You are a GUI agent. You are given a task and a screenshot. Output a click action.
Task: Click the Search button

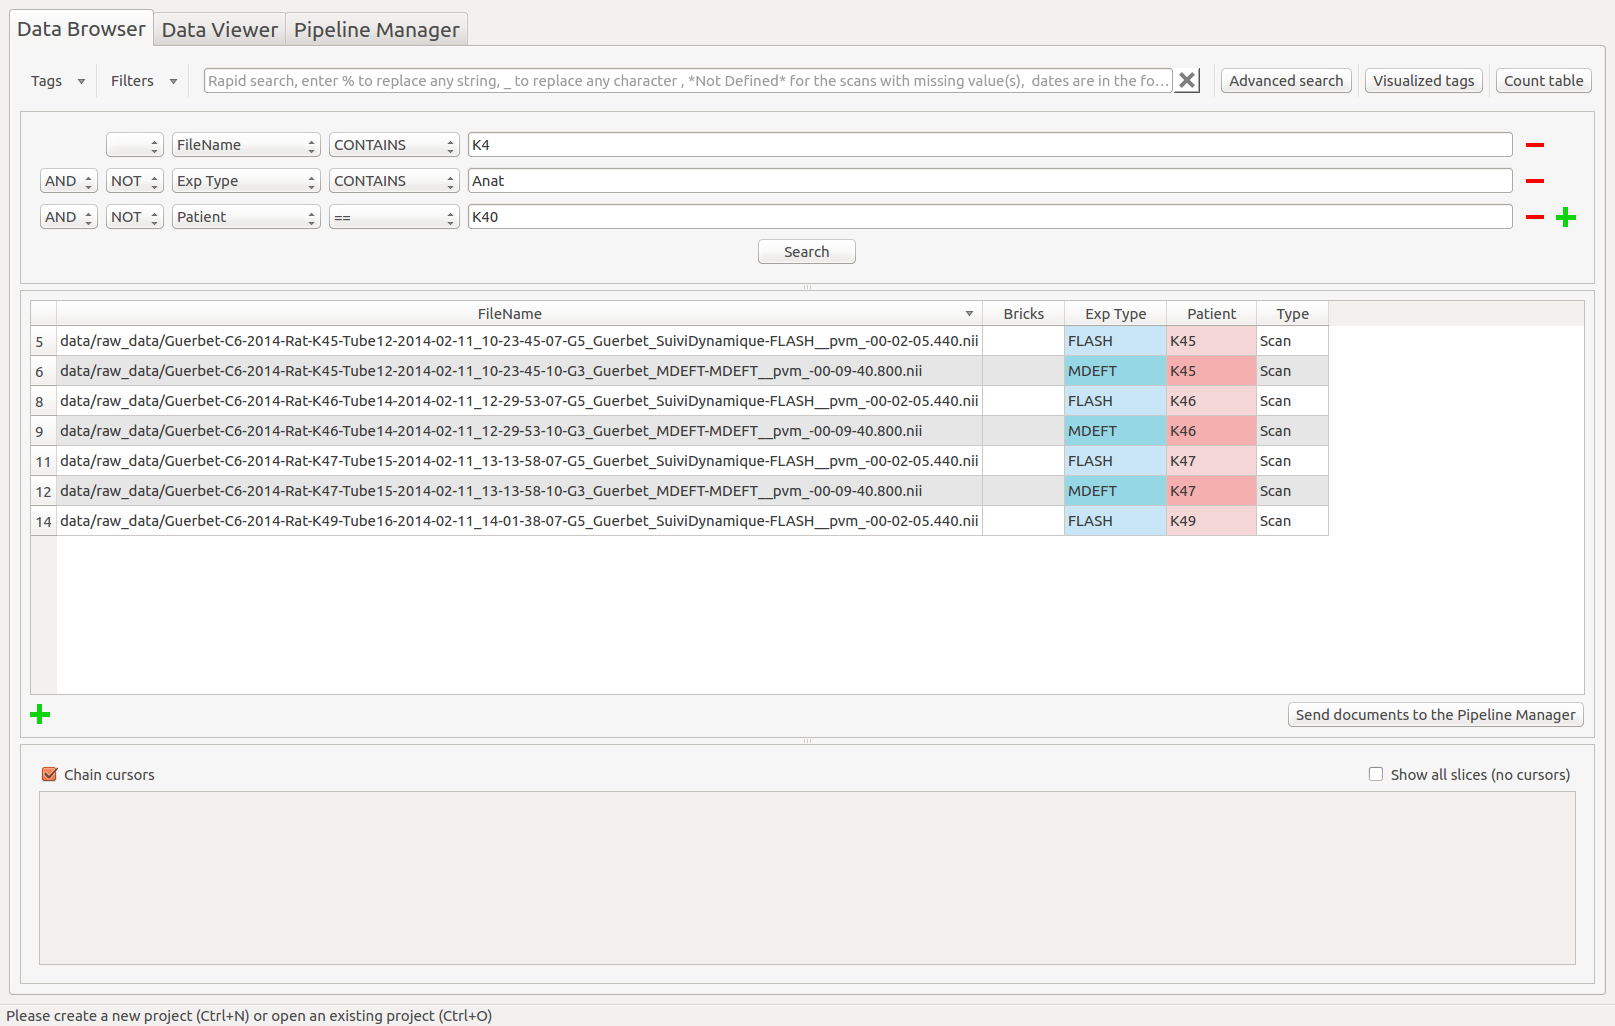807,252
